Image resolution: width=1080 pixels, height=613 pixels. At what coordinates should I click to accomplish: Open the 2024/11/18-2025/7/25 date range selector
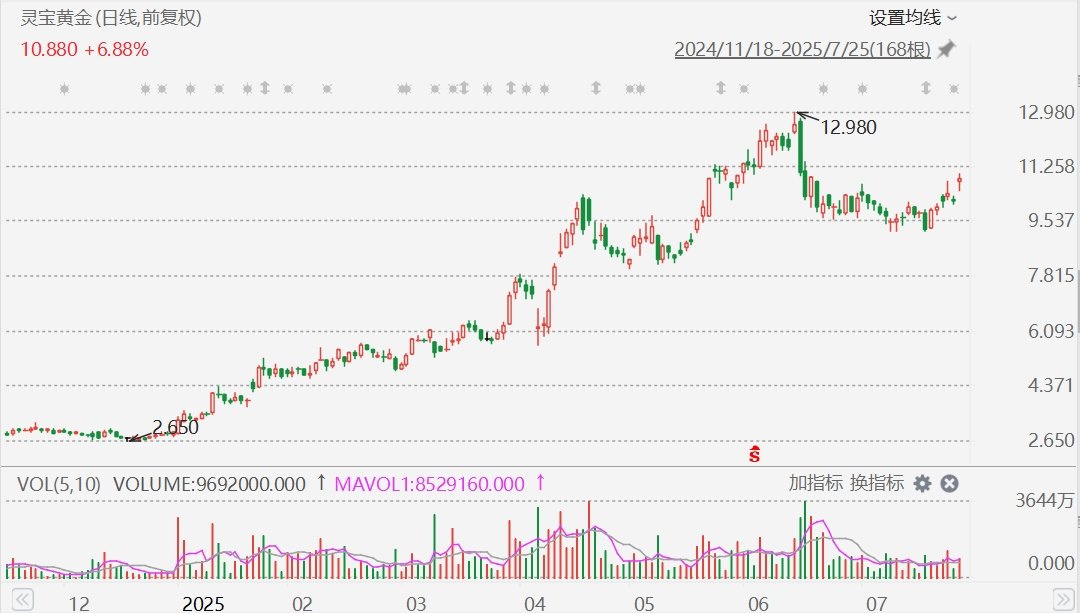802,50
